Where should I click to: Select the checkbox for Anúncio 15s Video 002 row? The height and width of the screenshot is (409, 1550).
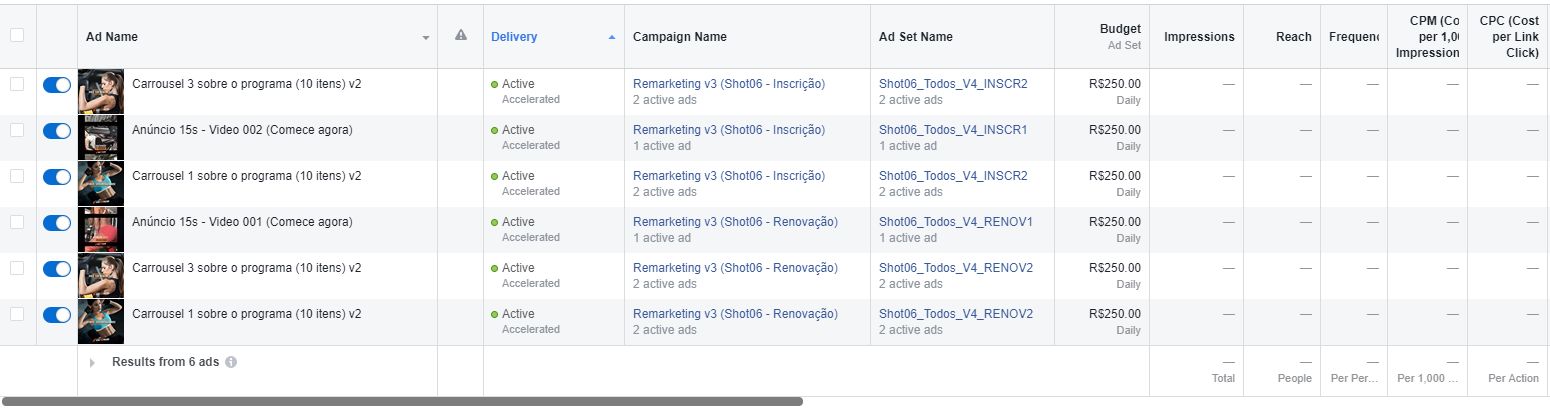(x=17, y=130)
